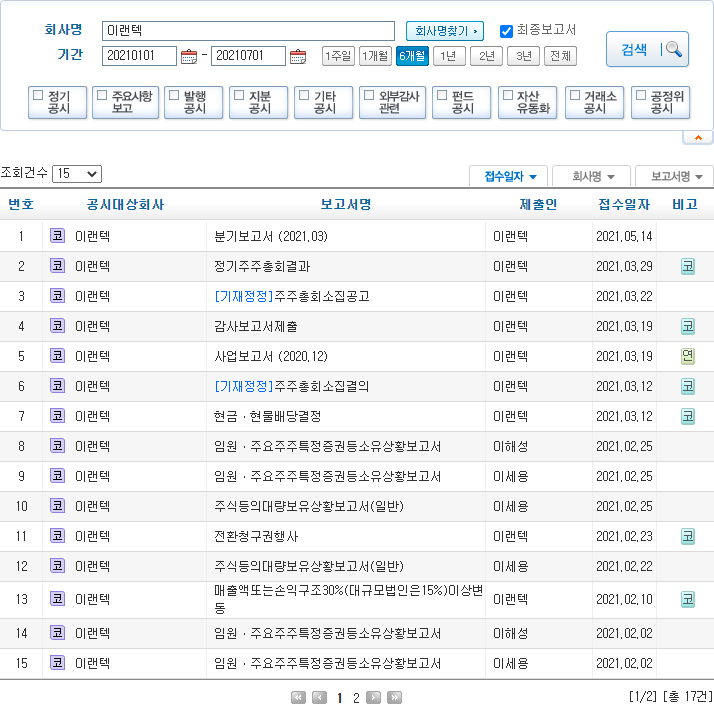This screenshot has height=704, width=714.
Task: Open 주식등의대량보유상황보고서 dated 2021.02.22
Action: tap(309, 566)
